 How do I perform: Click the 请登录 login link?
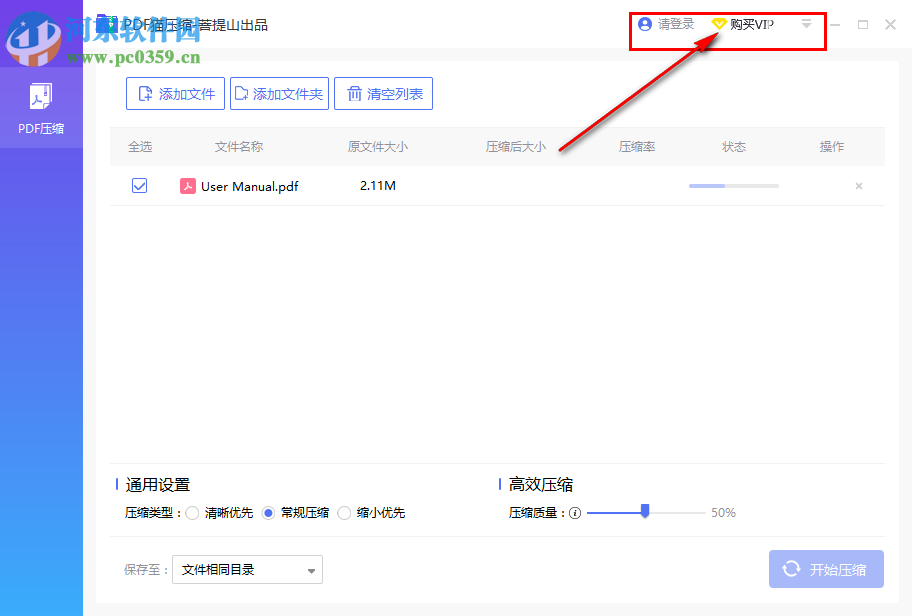676,24
